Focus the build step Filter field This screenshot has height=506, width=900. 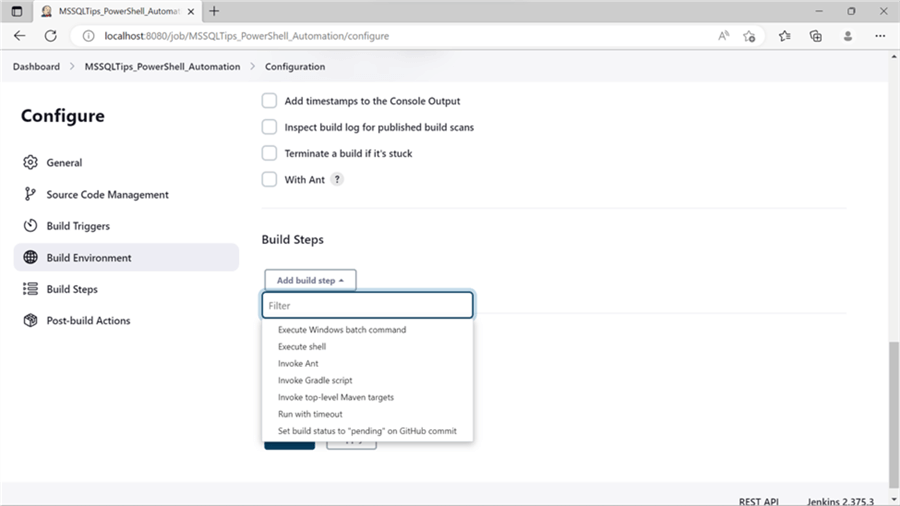(367, 305)
